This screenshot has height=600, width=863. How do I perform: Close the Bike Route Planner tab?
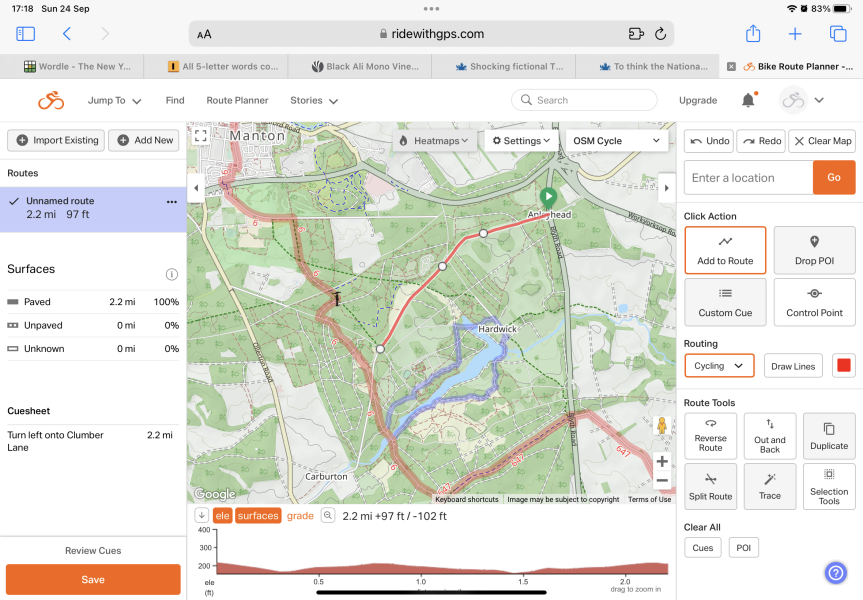[731, 67]
